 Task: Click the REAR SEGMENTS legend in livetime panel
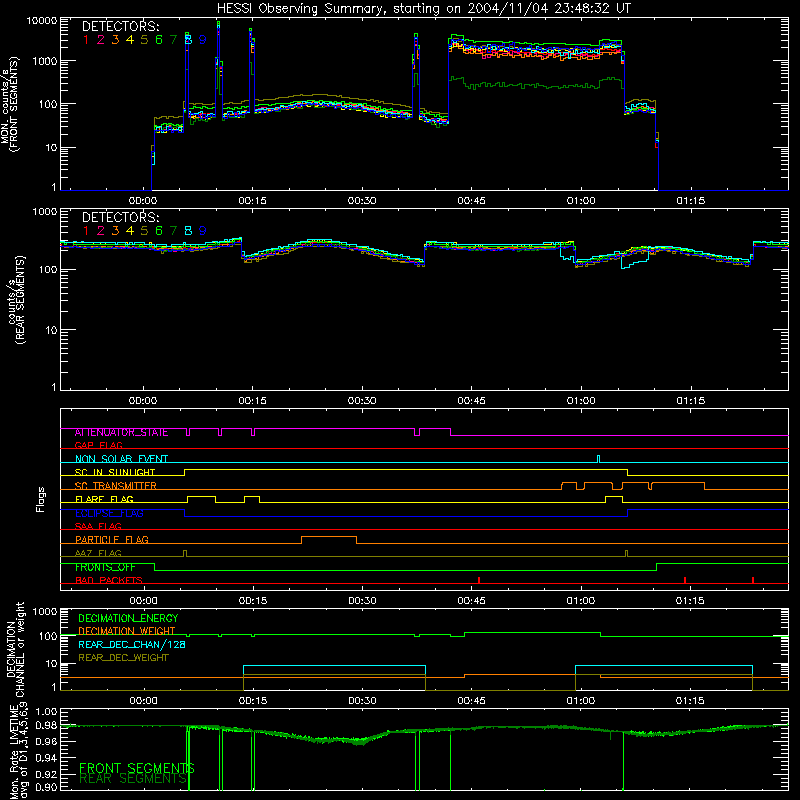pos(133,779)
